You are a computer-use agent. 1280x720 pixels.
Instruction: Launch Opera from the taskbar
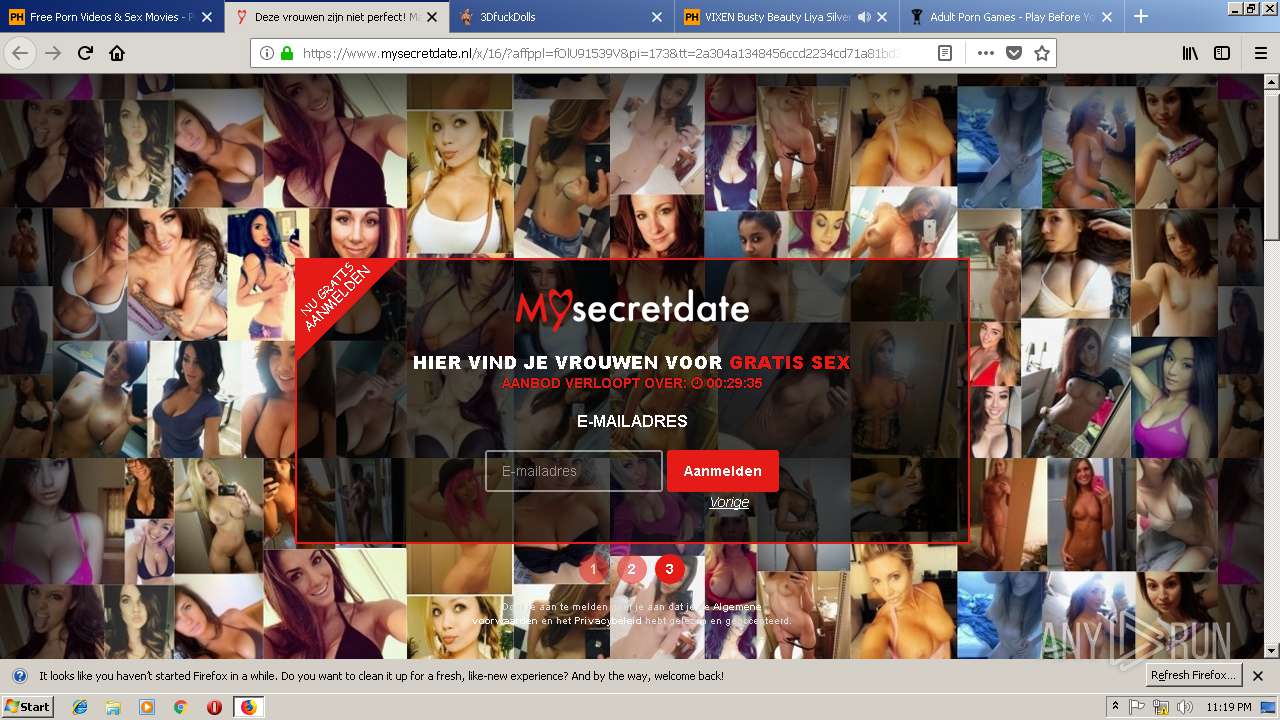pyautogui.click(x=213, y=707)
